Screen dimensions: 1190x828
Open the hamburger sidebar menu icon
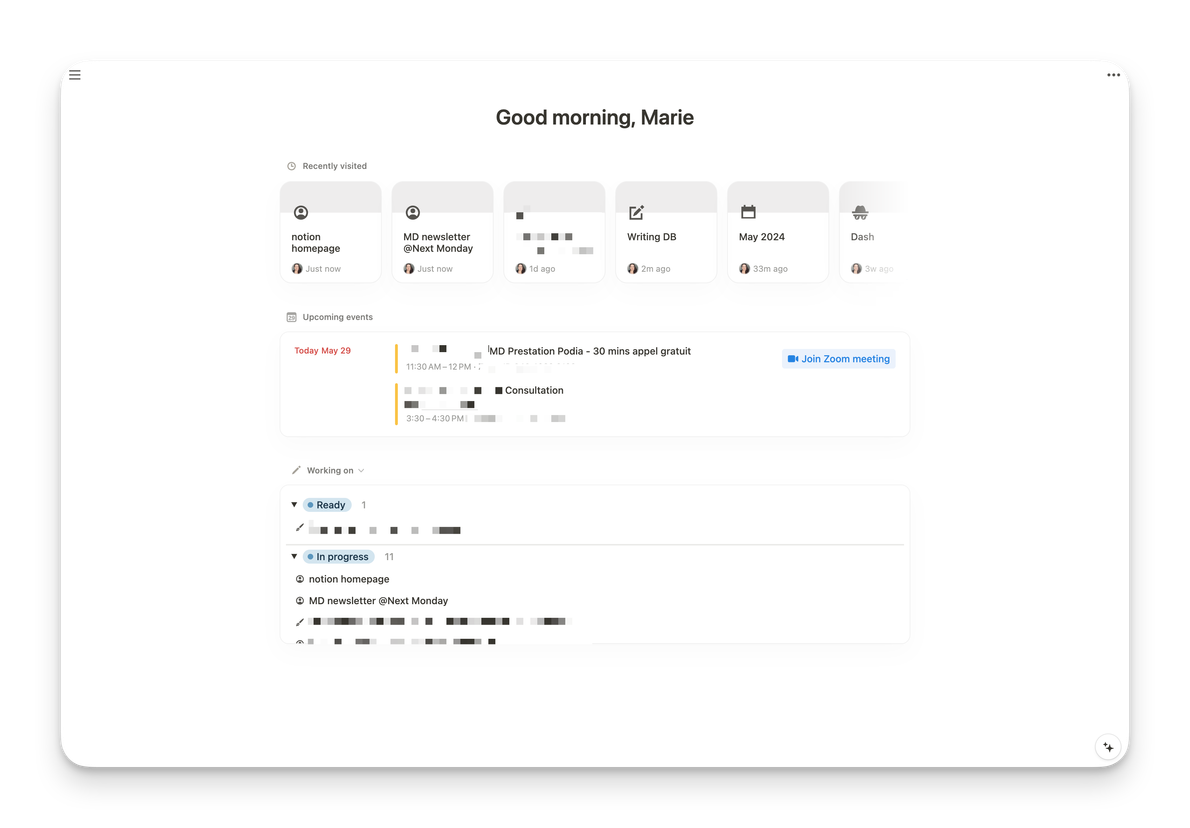[x=75, y=75]
